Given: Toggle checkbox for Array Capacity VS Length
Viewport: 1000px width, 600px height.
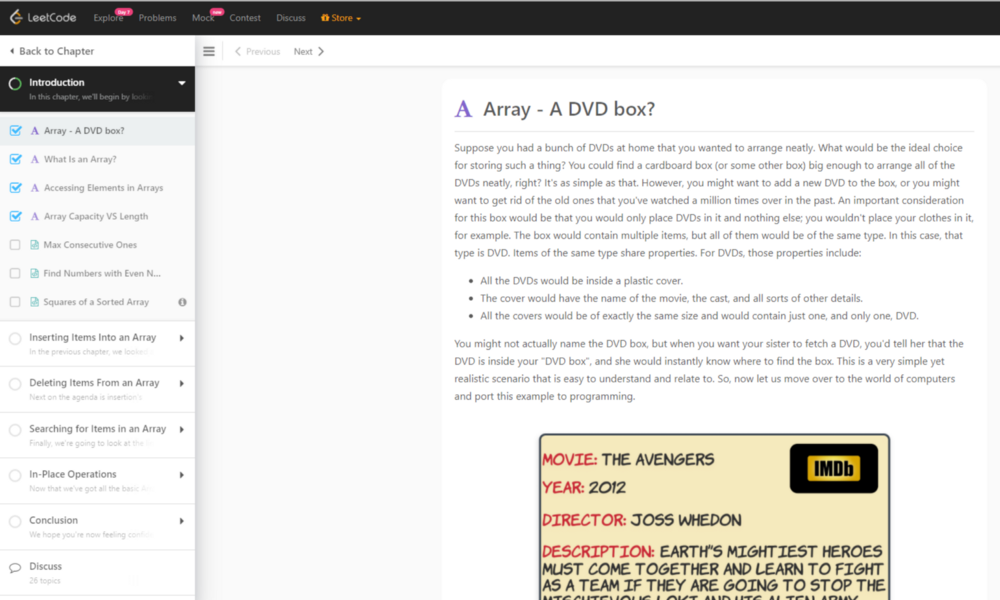Looking at the screenshot, I should (x=15, y=217).
